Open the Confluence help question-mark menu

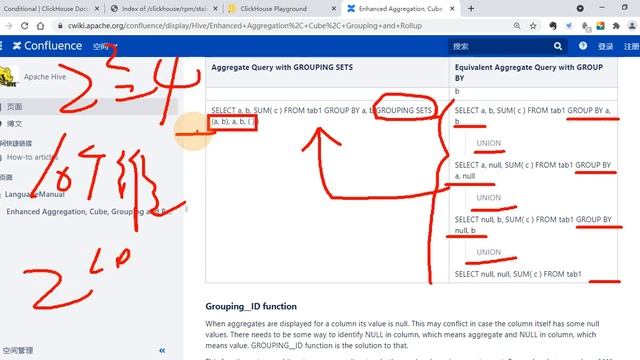click(x=583, y=46)
